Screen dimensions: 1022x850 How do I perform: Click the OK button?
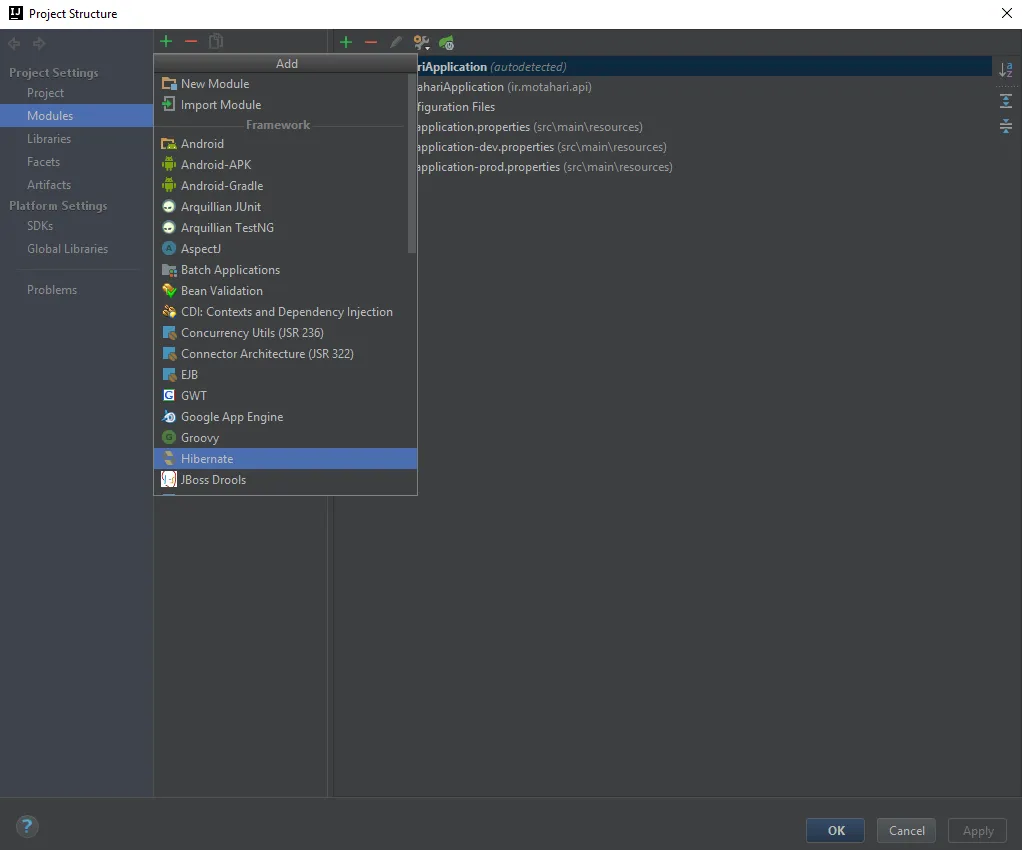coord(836,830)
